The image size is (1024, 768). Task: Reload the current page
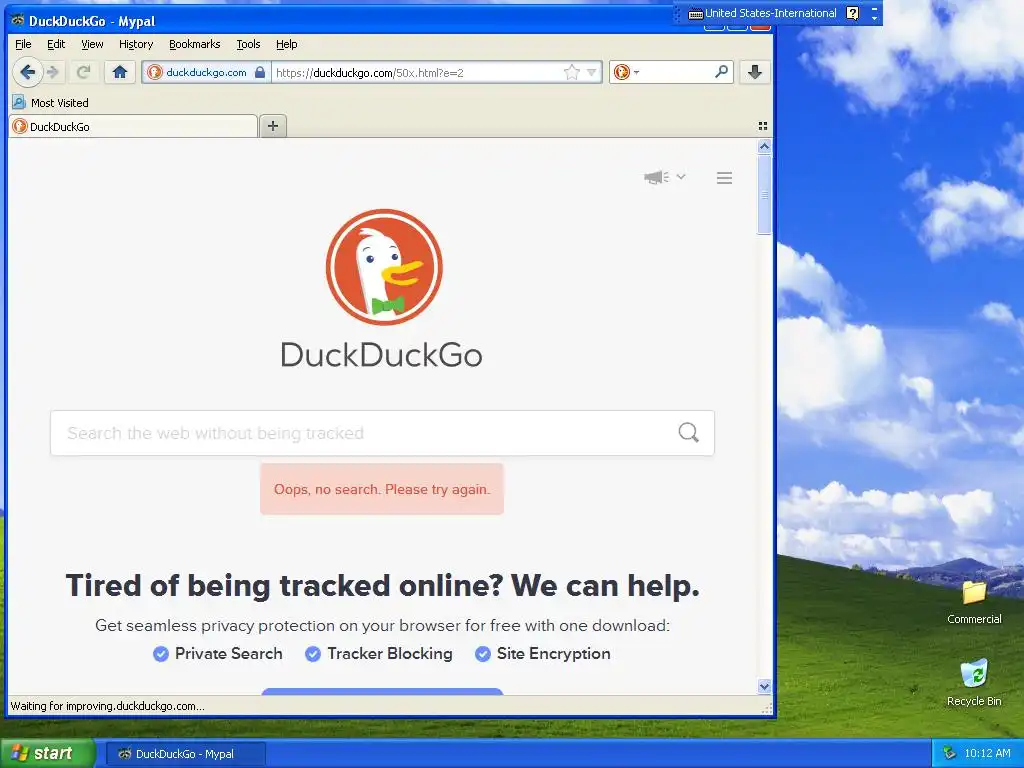coord(83,72)
